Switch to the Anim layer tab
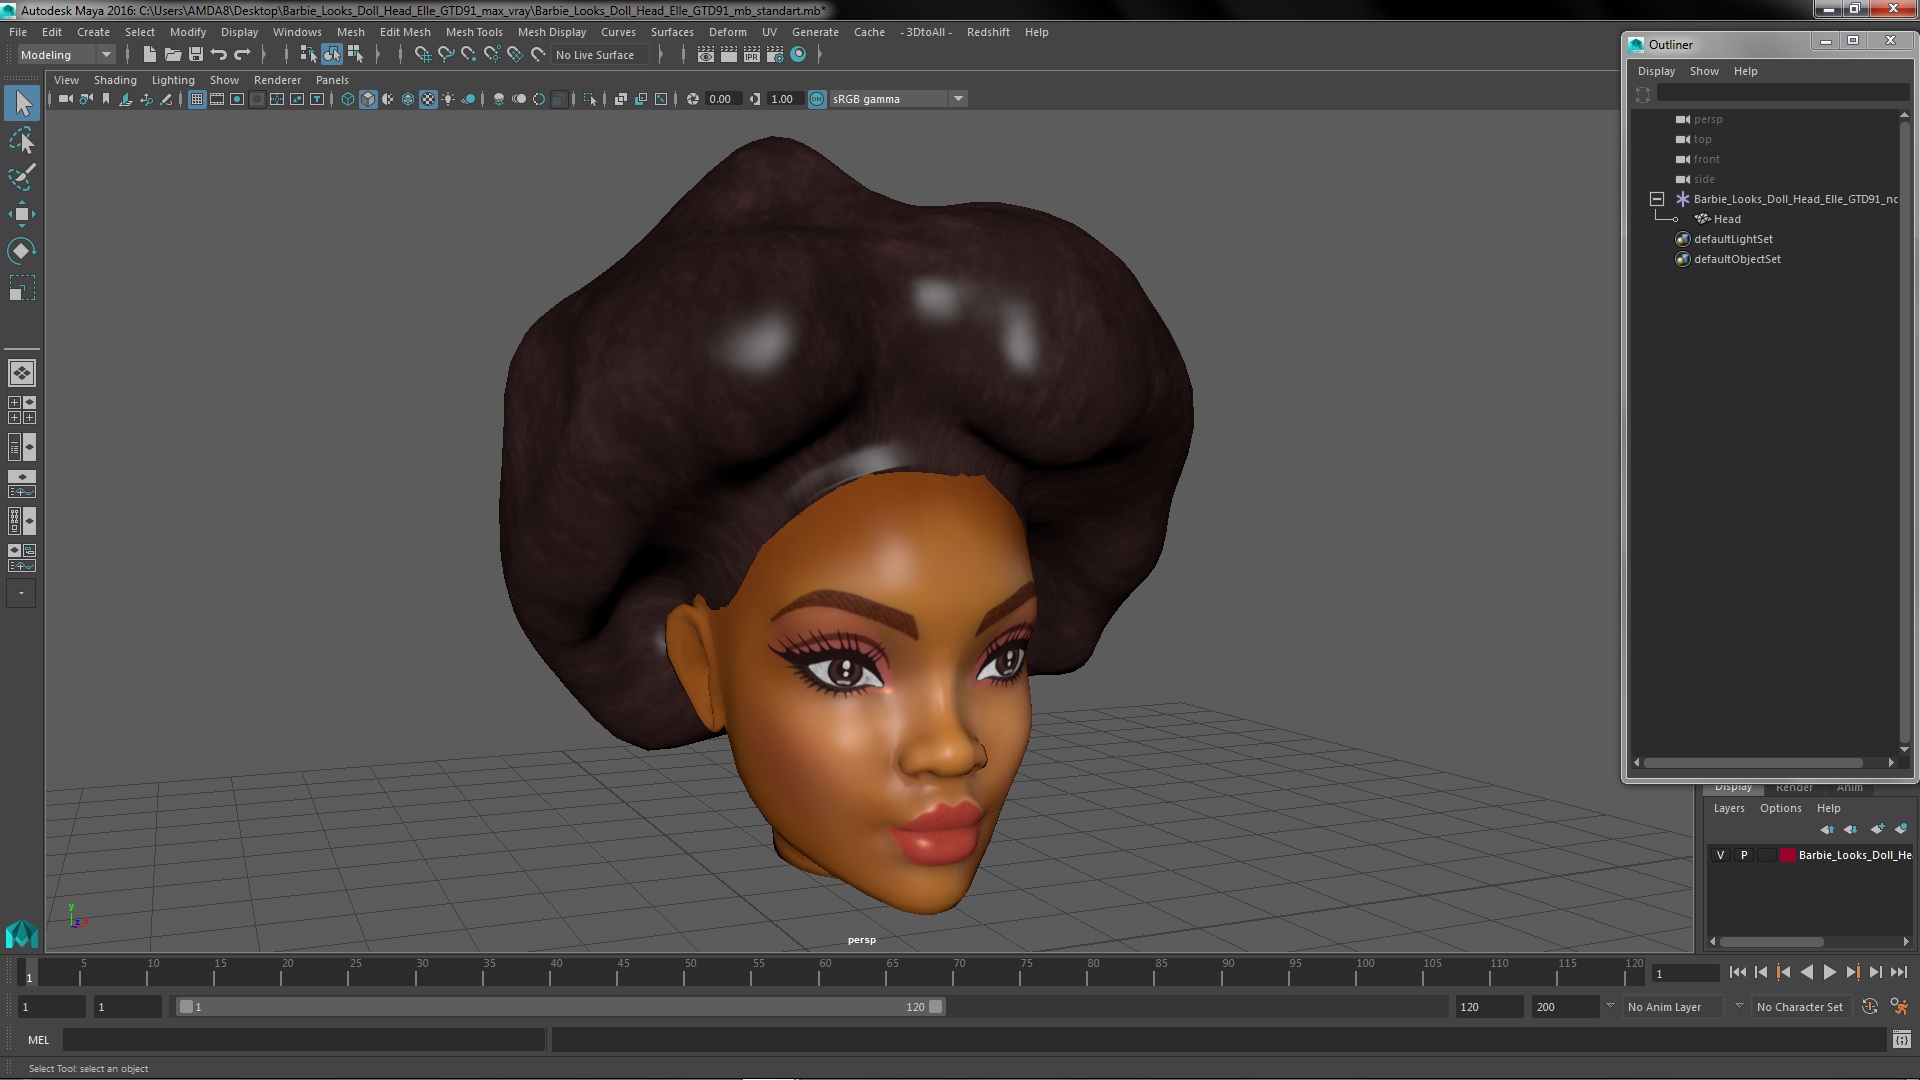This screenshot has height=1080, width=1920. click(x=1849, y=788)
